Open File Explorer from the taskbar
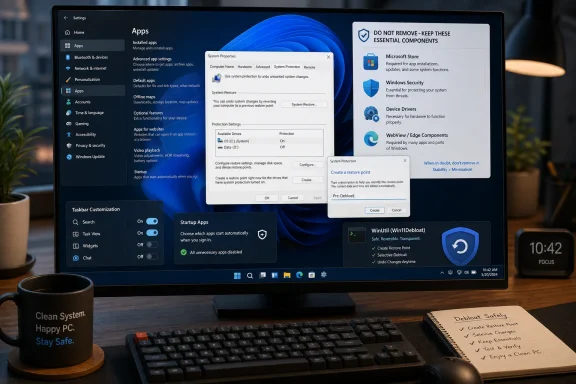576x384 pixels. [287, 275]
